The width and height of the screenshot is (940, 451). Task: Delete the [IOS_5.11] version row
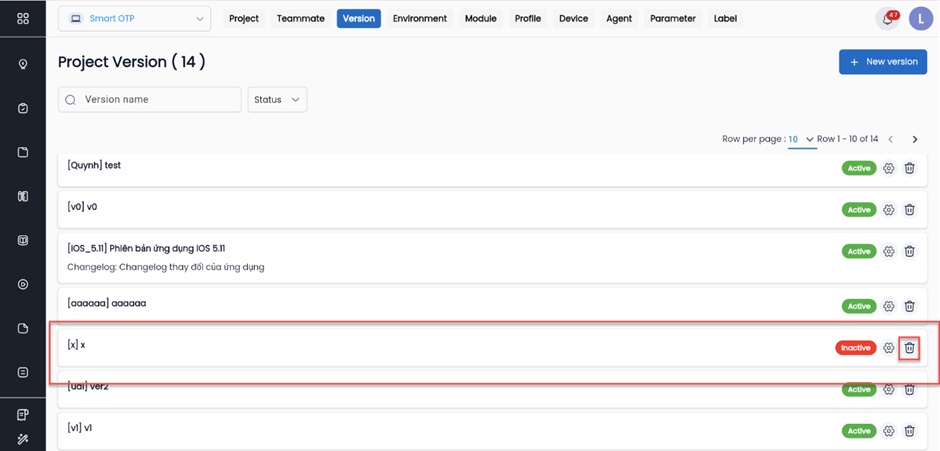(x=909, y=252)
